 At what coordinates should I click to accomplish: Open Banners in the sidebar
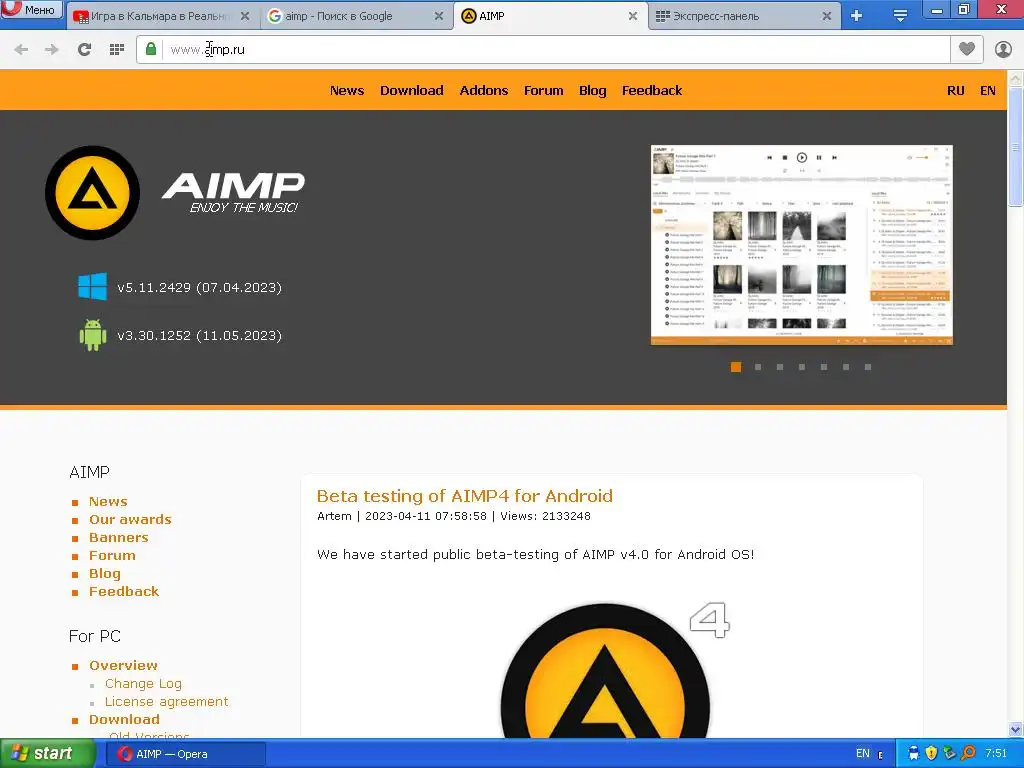118,537
